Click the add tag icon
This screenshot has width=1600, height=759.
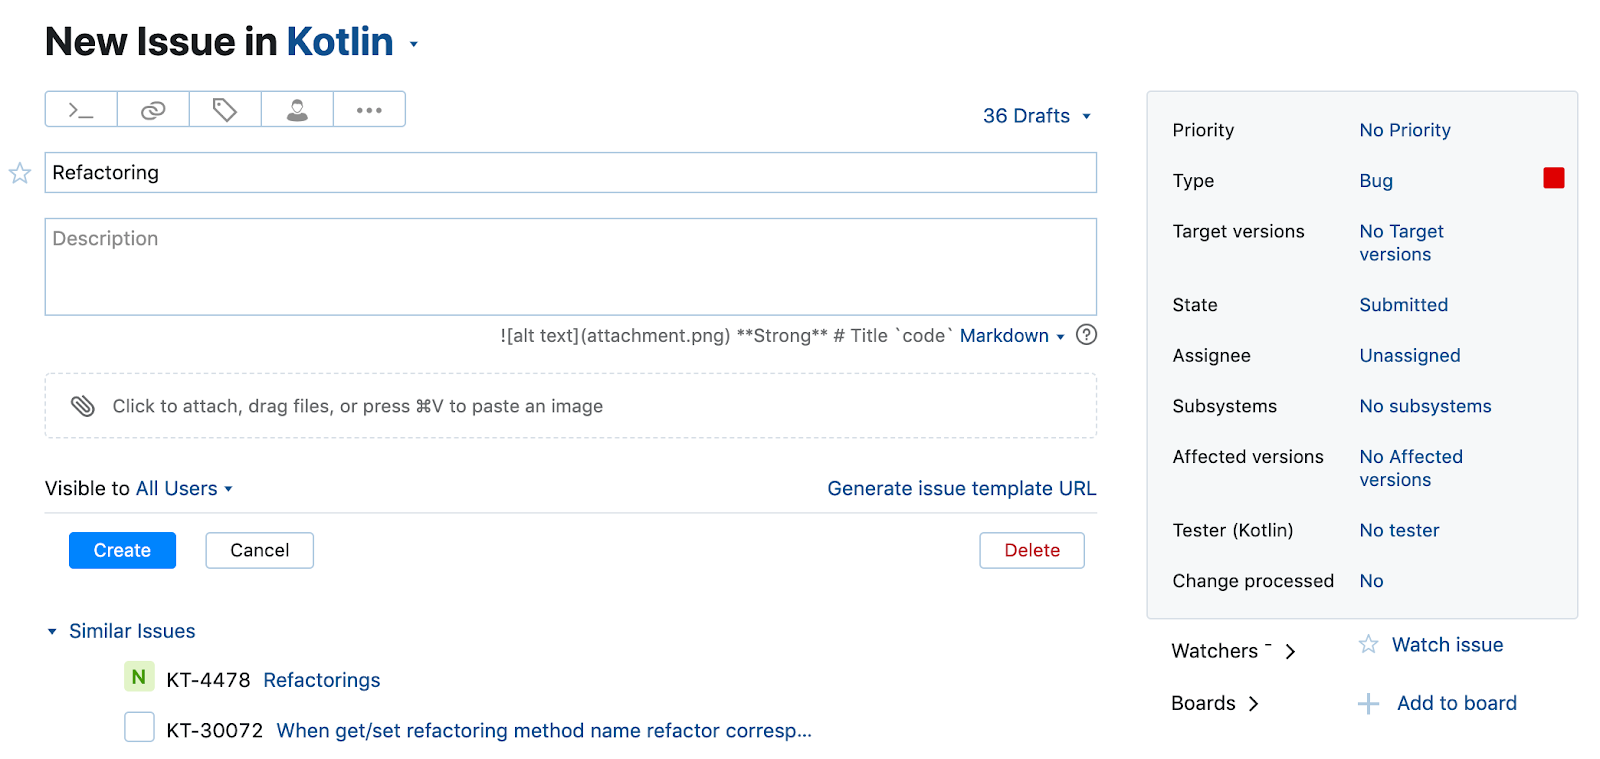coord(225,110)
